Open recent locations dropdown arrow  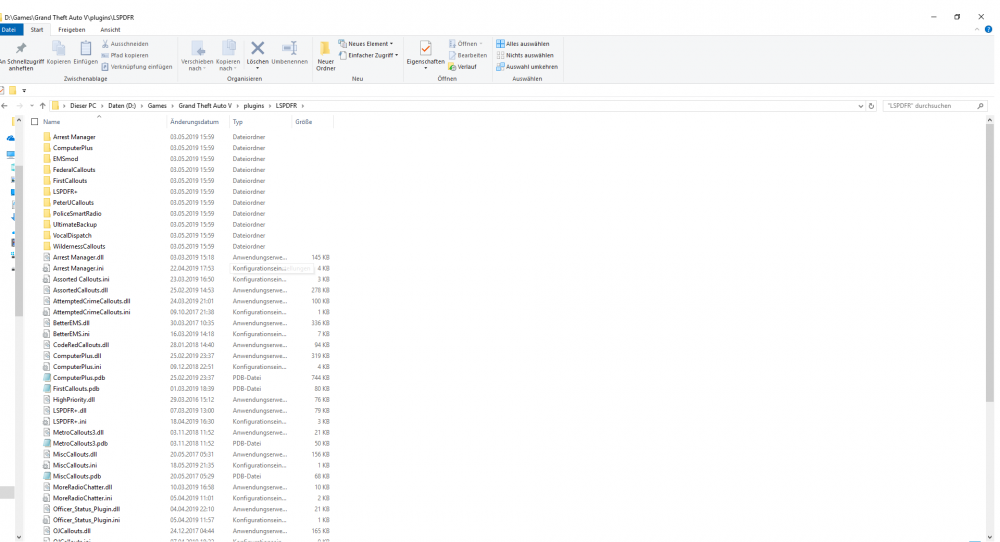click(x=32, y=106)
